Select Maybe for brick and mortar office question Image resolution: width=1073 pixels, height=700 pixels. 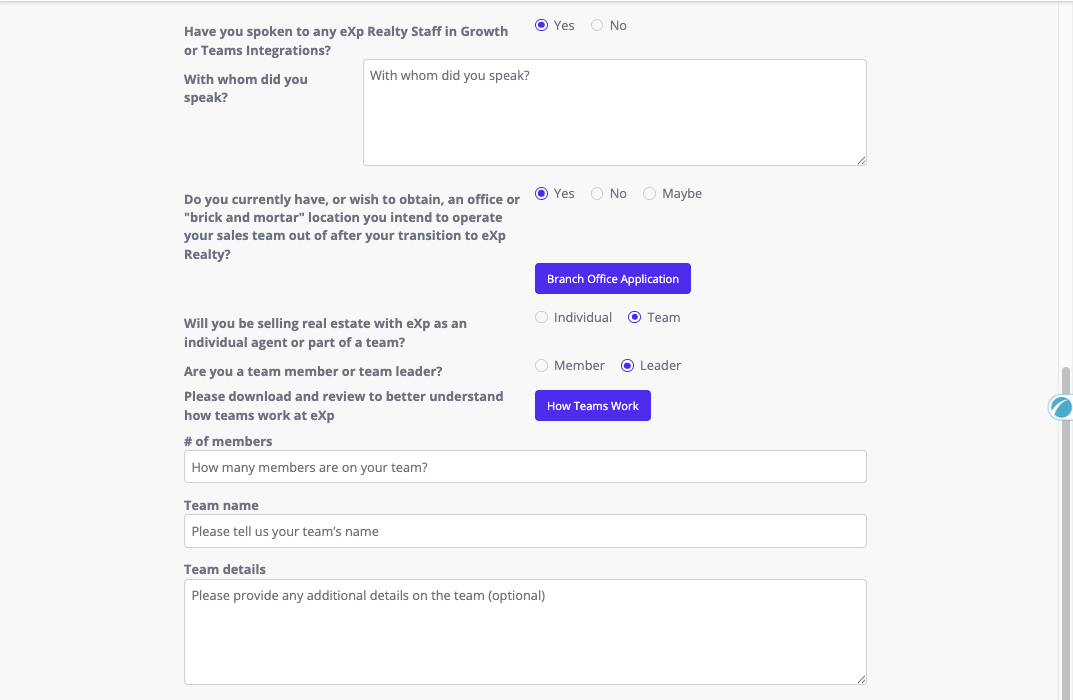[x=650, y=193]
